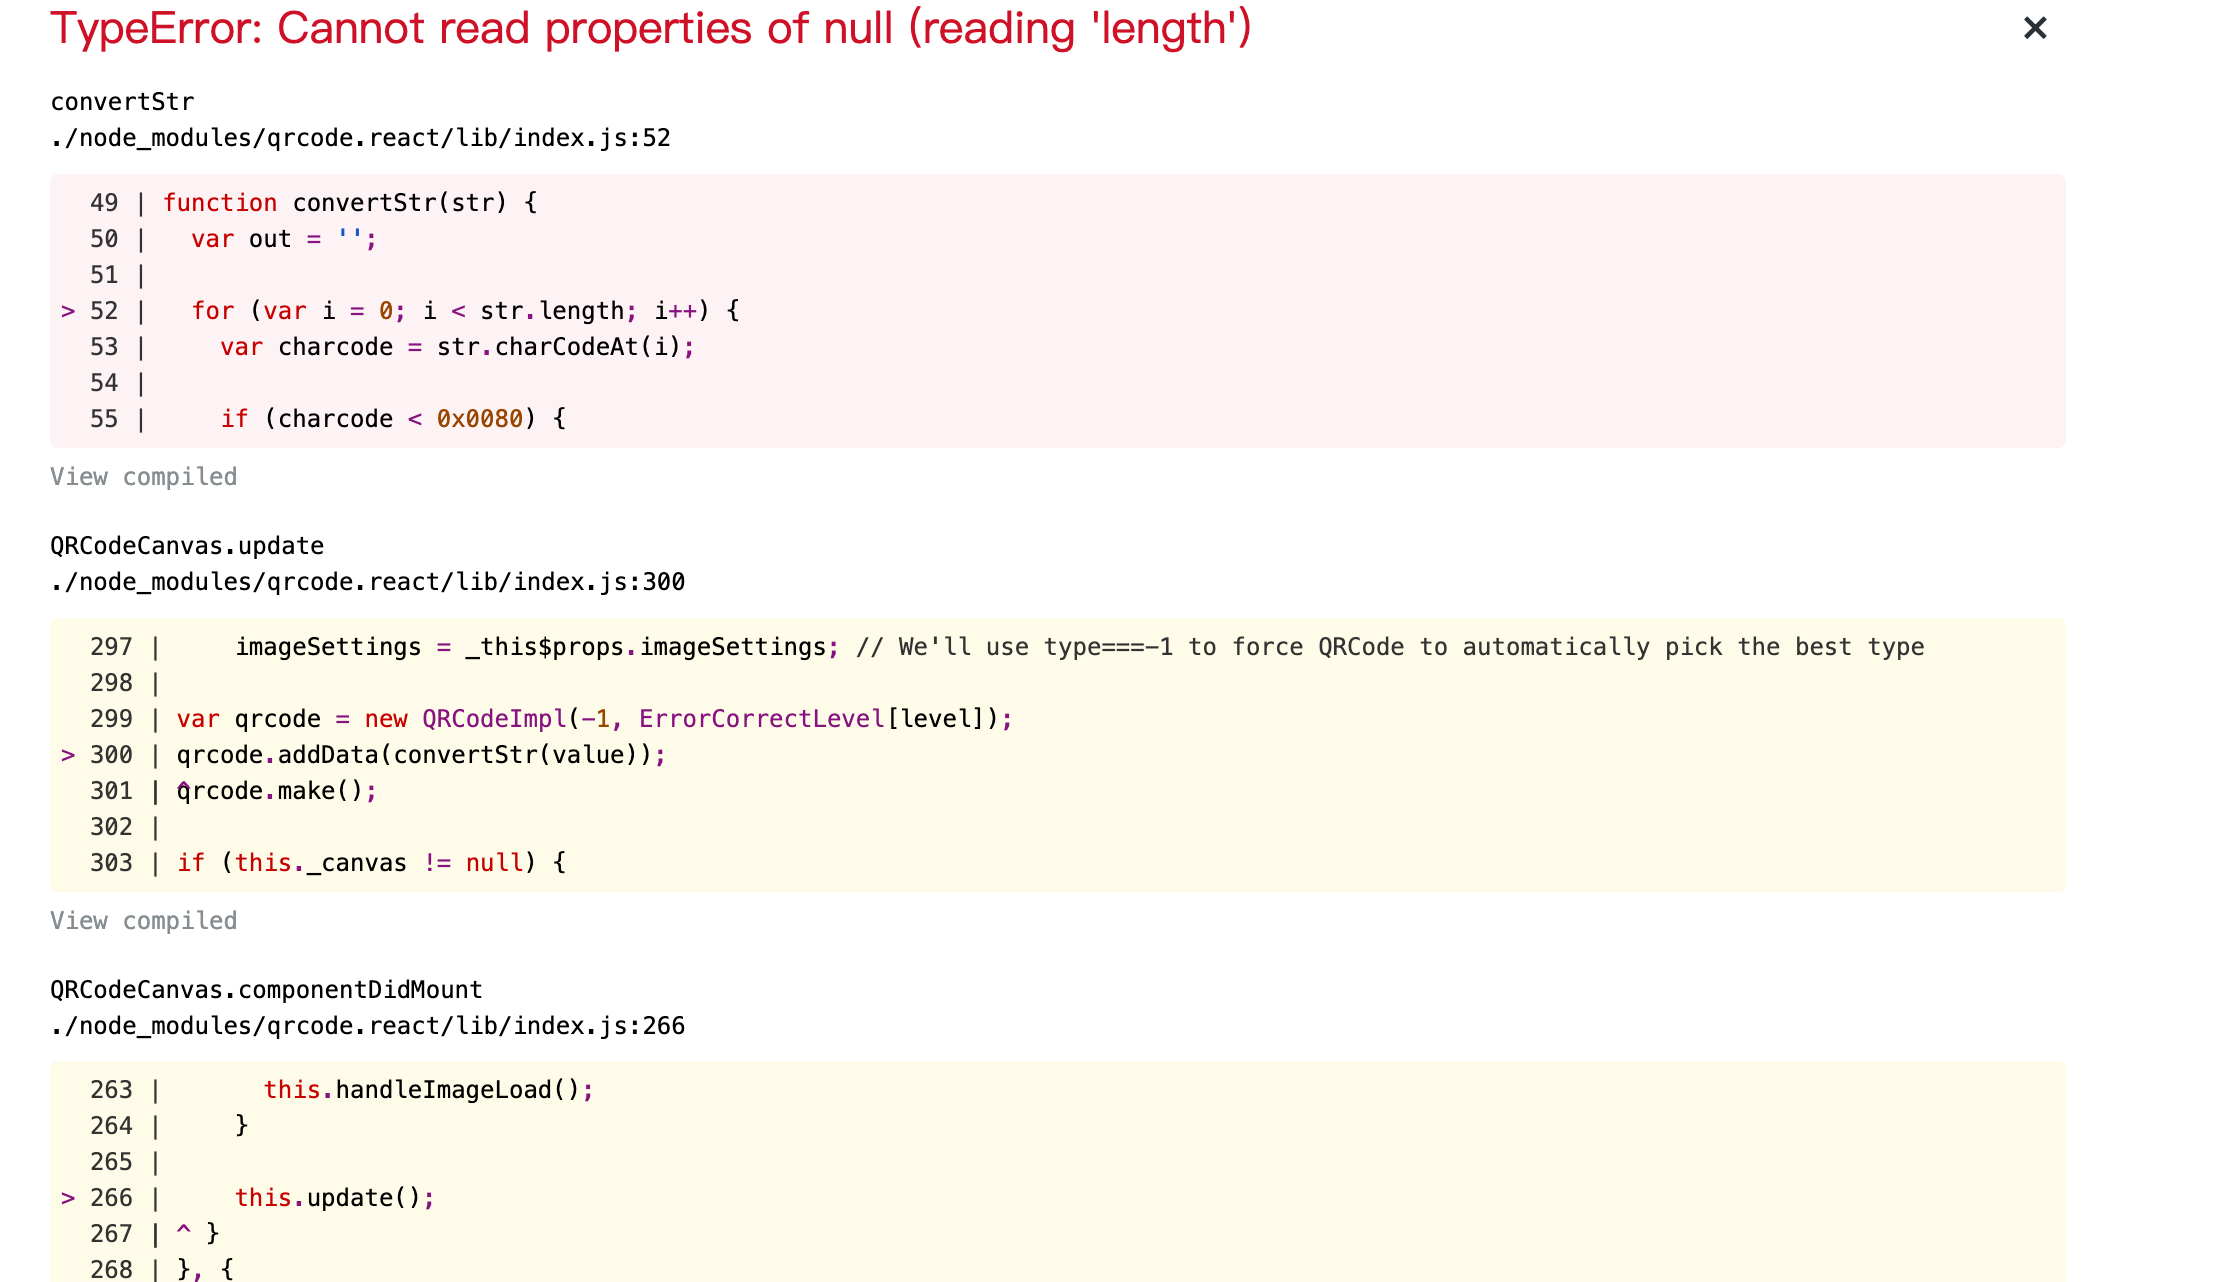The image size is (2236, 1282).
Task: Click the arrow marker beside line 266
Action: (x=68, y=1197)
